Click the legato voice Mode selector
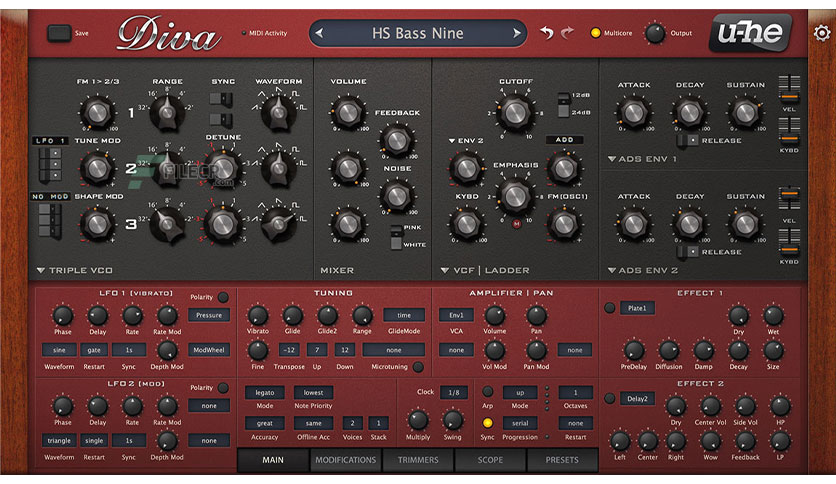 coord(264,393)
